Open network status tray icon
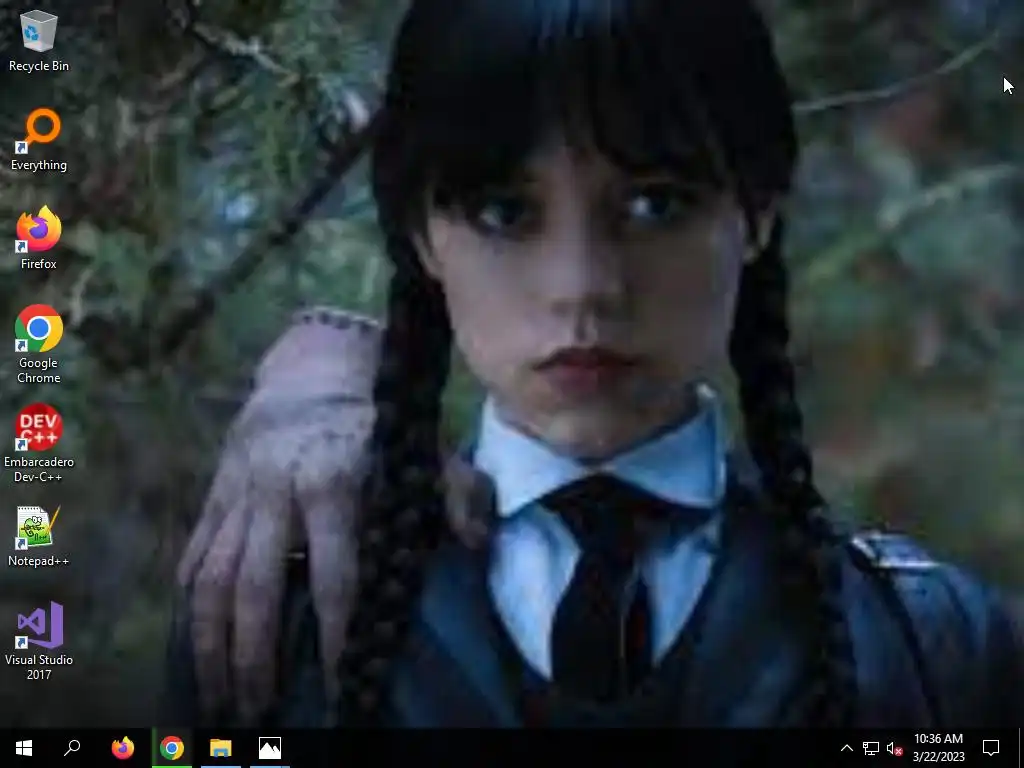 coord(871,748)
